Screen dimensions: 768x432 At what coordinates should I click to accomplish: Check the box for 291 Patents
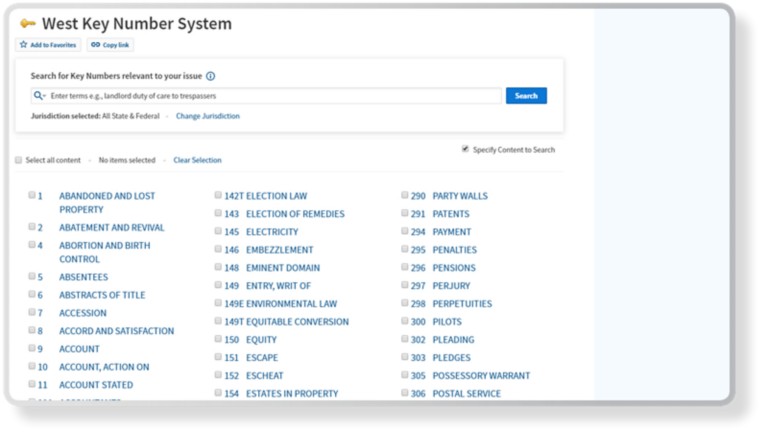(405, 213)
